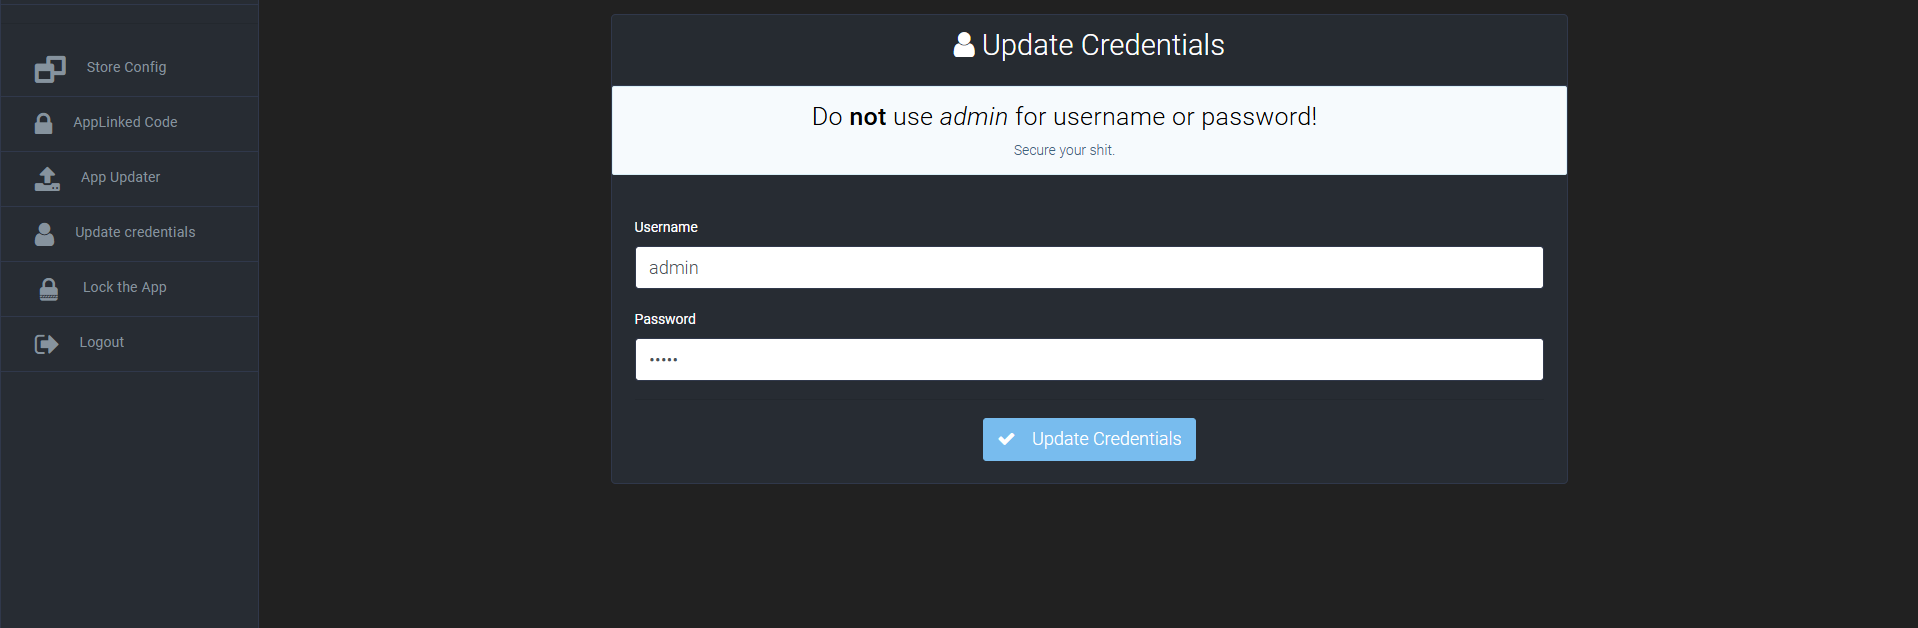Click the App Updater upload icon
1918x628 pixels.
click(47, 178)
